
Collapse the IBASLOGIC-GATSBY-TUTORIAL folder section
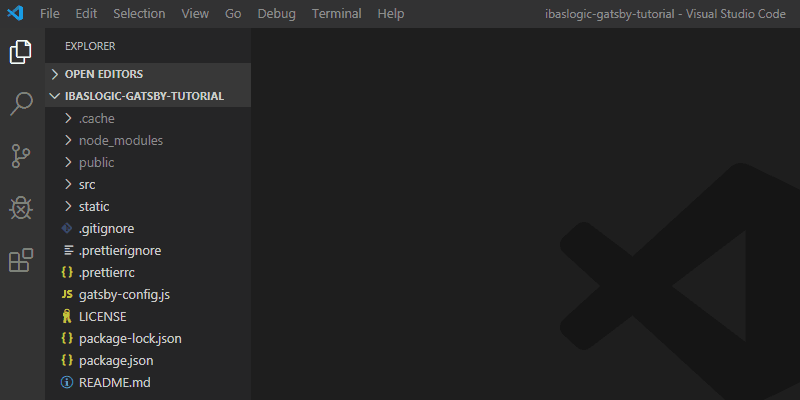click(143, 96)
